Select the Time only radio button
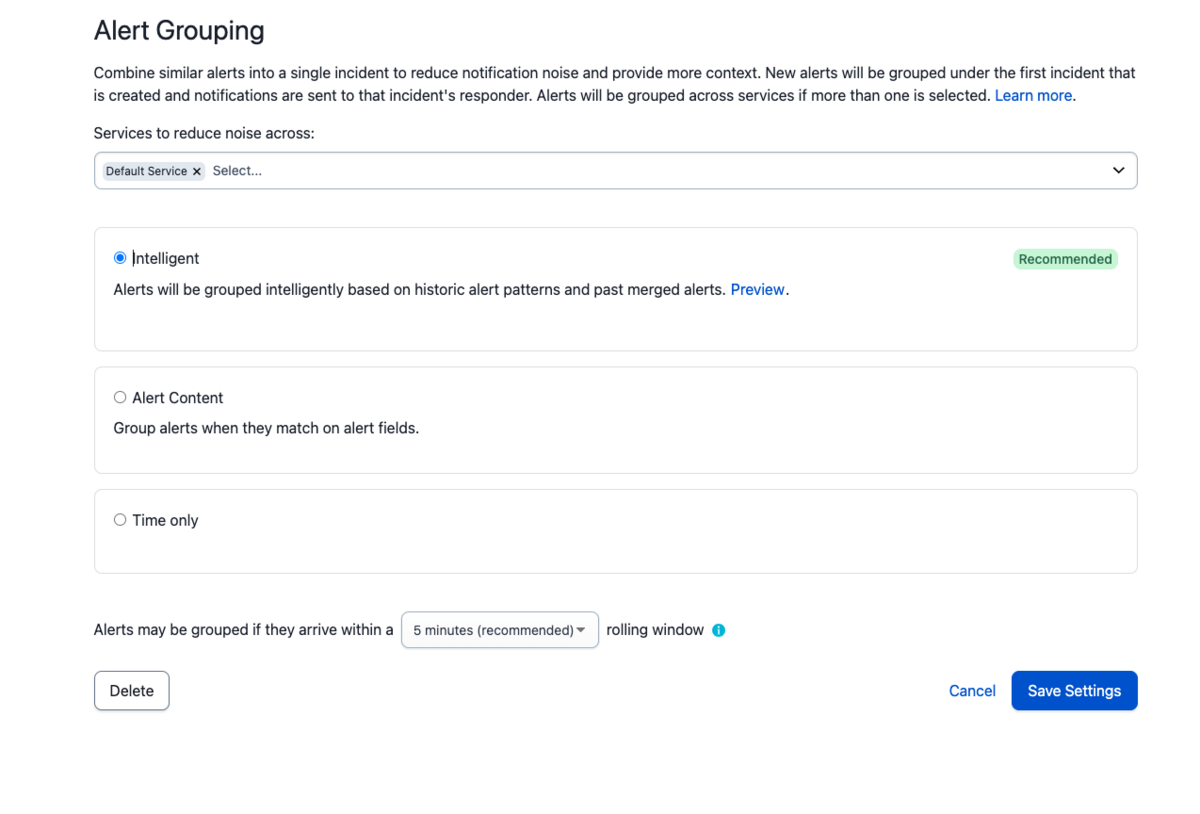Viewport: 1200px width, 814px height. point(120,520)
